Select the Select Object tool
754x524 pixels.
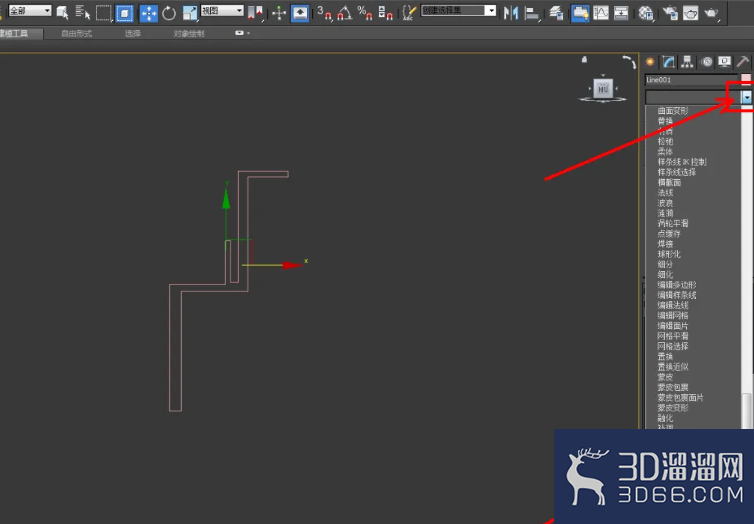point(63,12)
